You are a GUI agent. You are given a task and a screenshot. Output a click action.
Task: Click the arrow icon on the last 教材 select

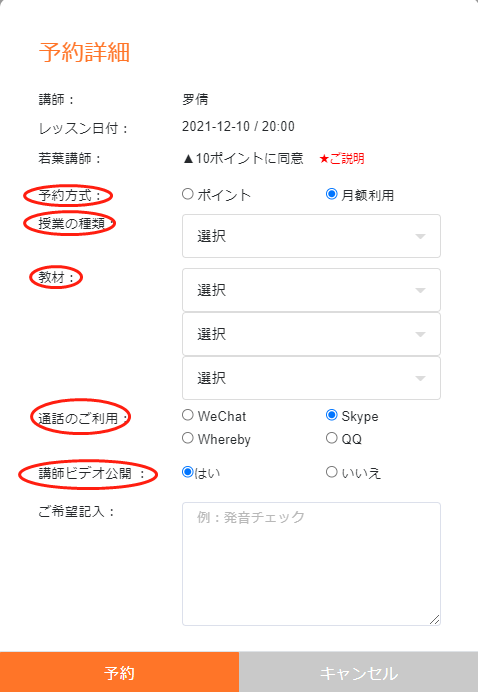(x=421, y=379)
